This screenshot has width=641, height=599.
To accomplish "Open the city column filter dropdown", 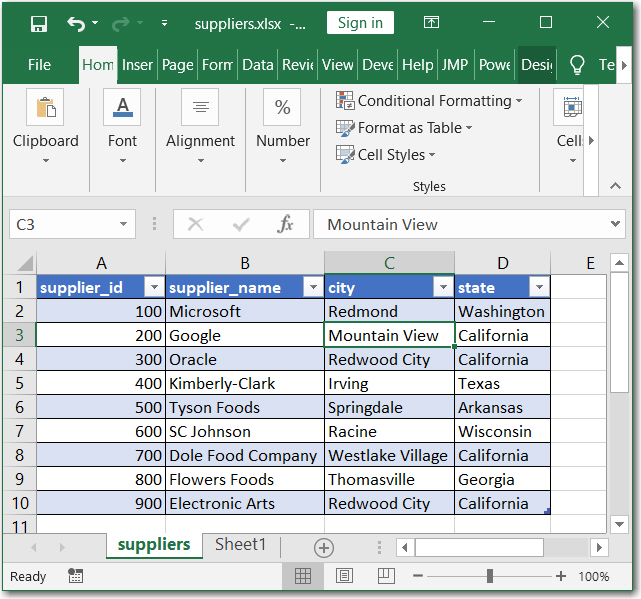I will tap(442, 288).
